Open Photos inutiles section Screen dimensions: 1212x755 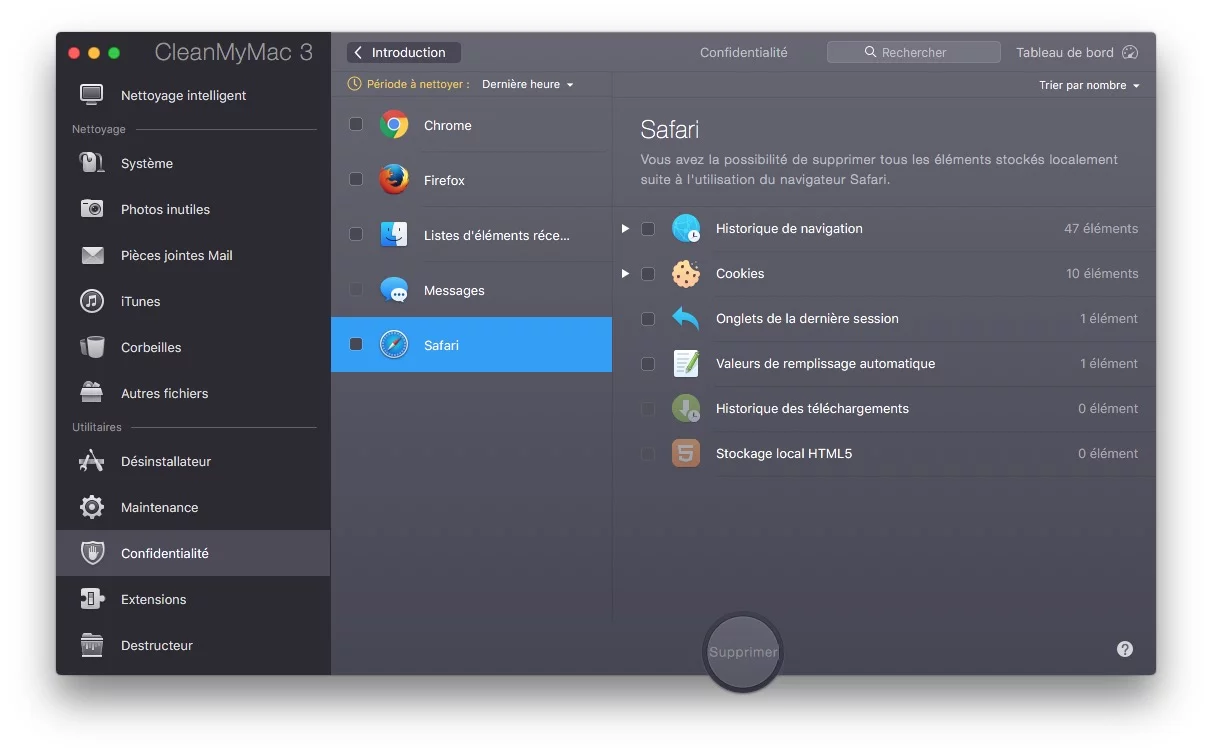click(193, 209)
